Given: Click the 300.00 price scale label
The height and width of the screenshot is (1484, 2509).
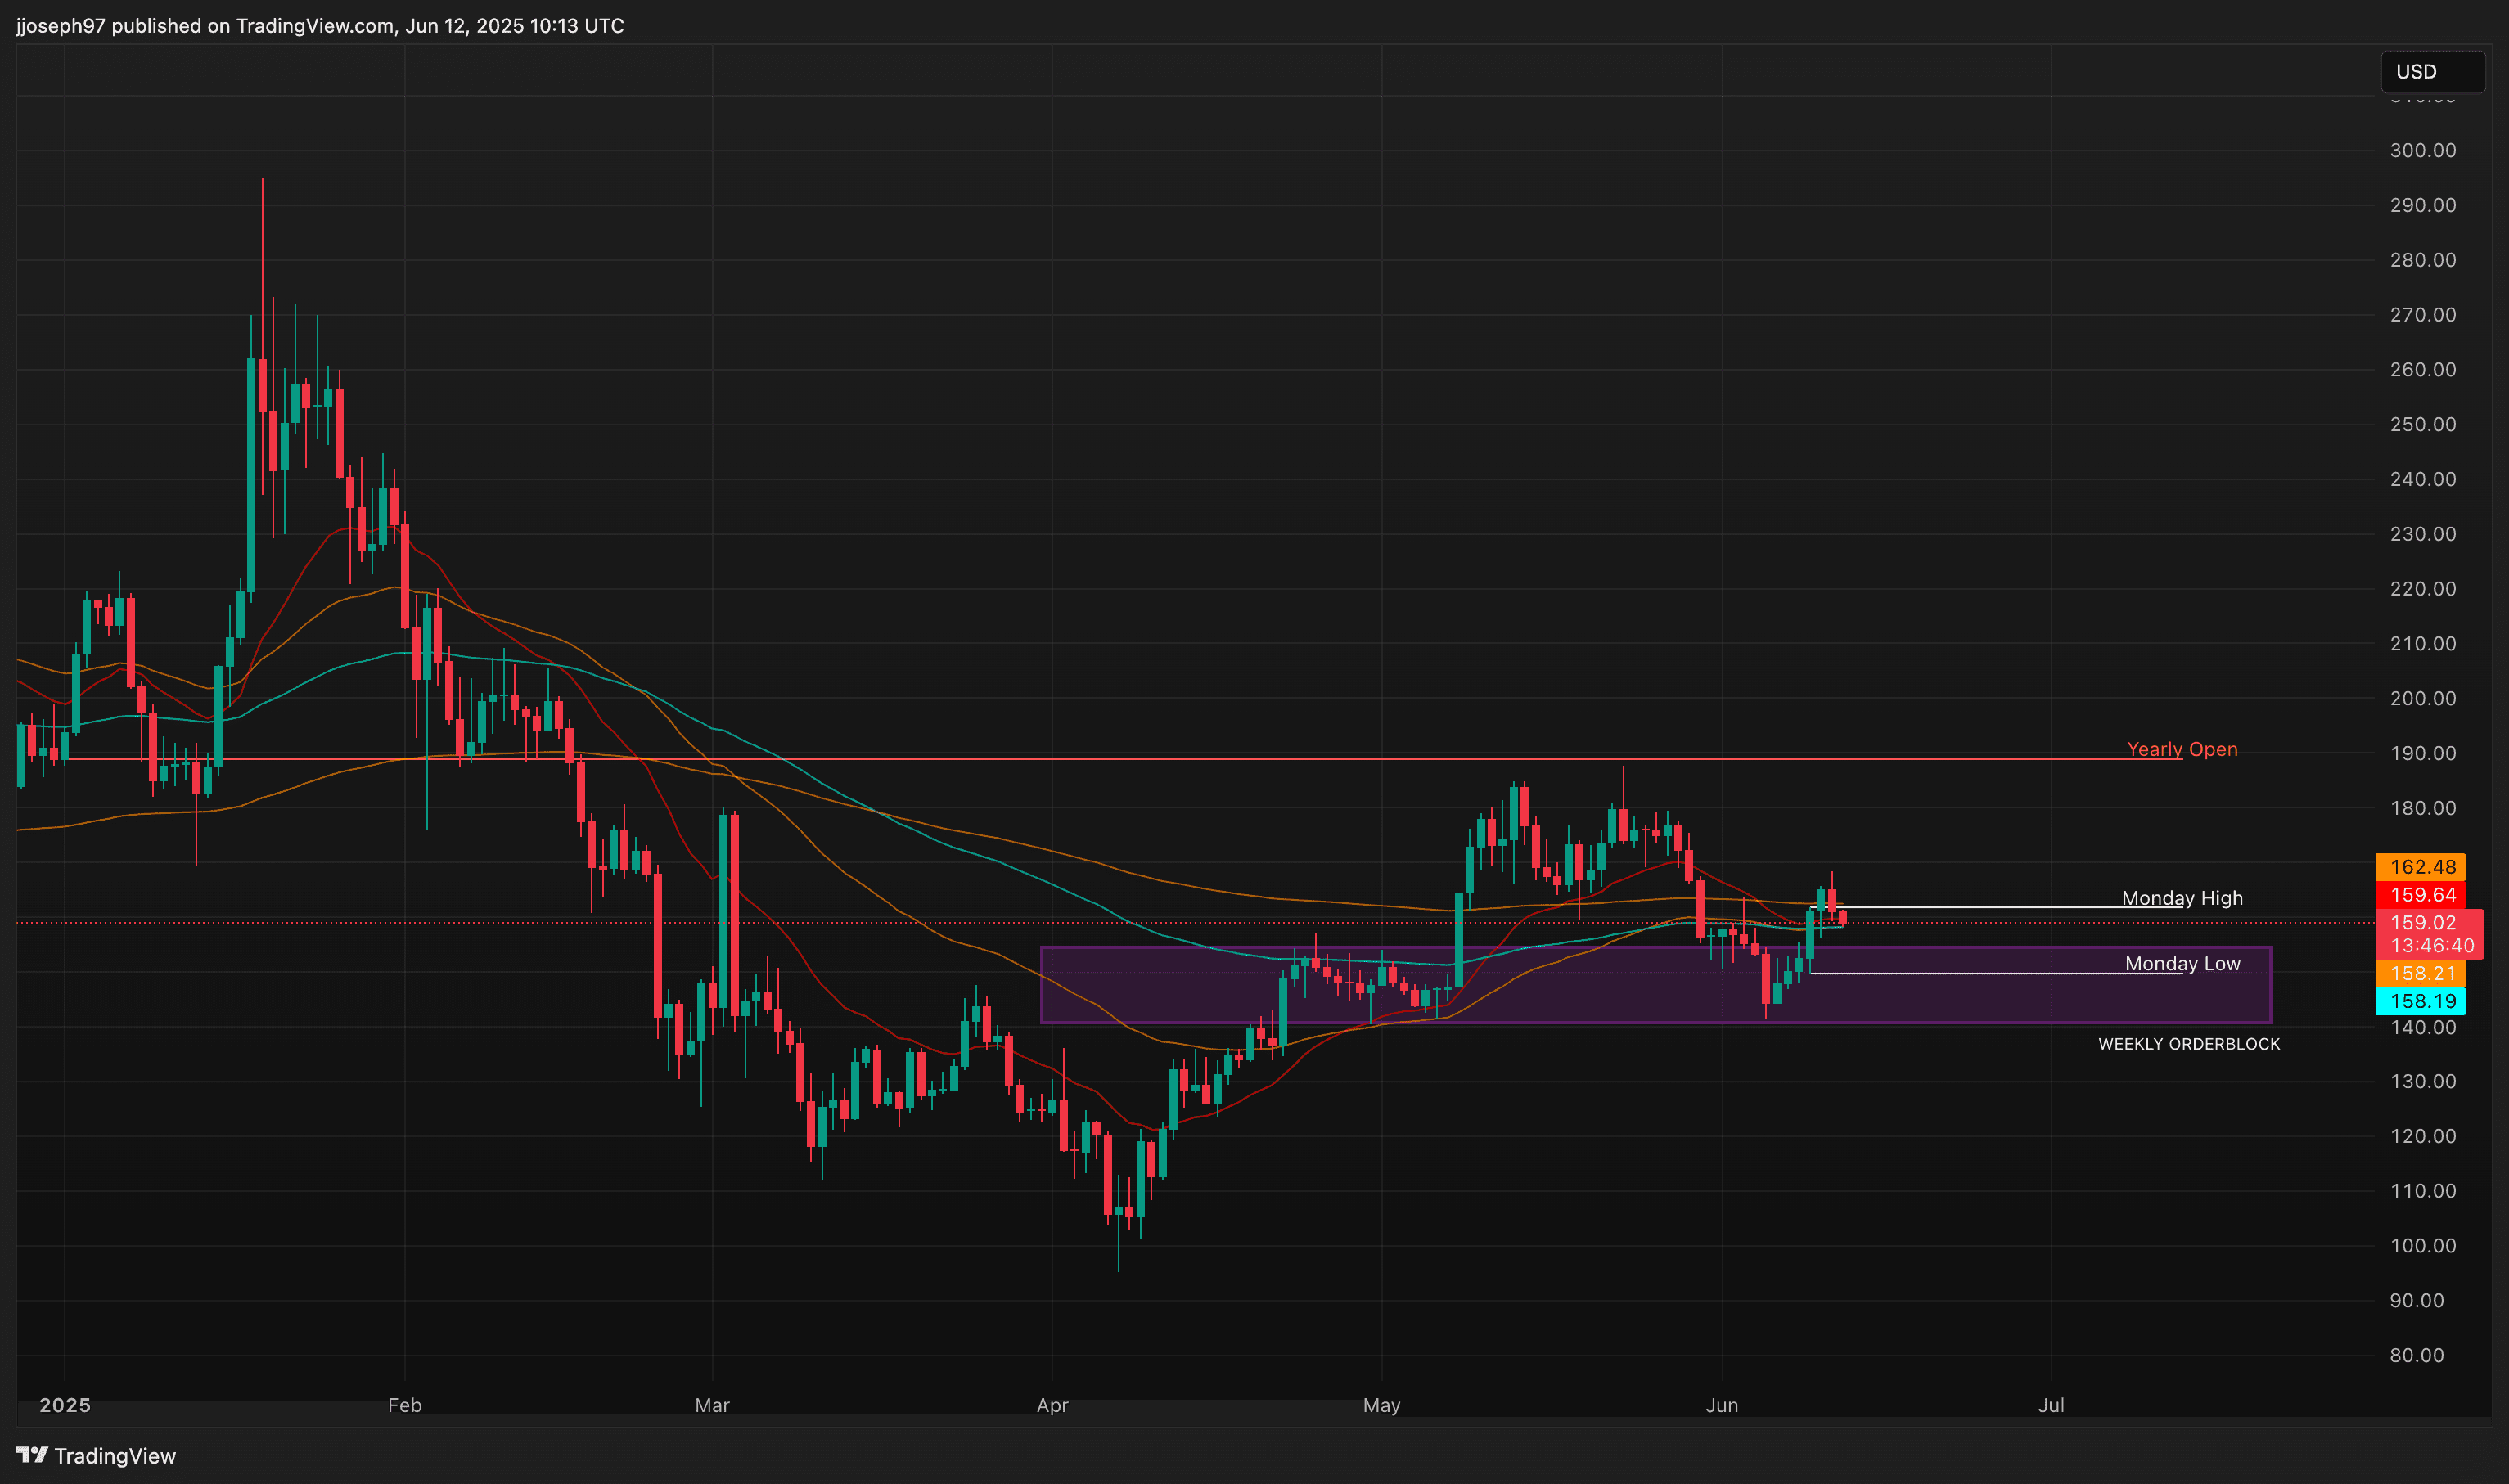Looking at the screenshot, I should (x=2422, y=150).
